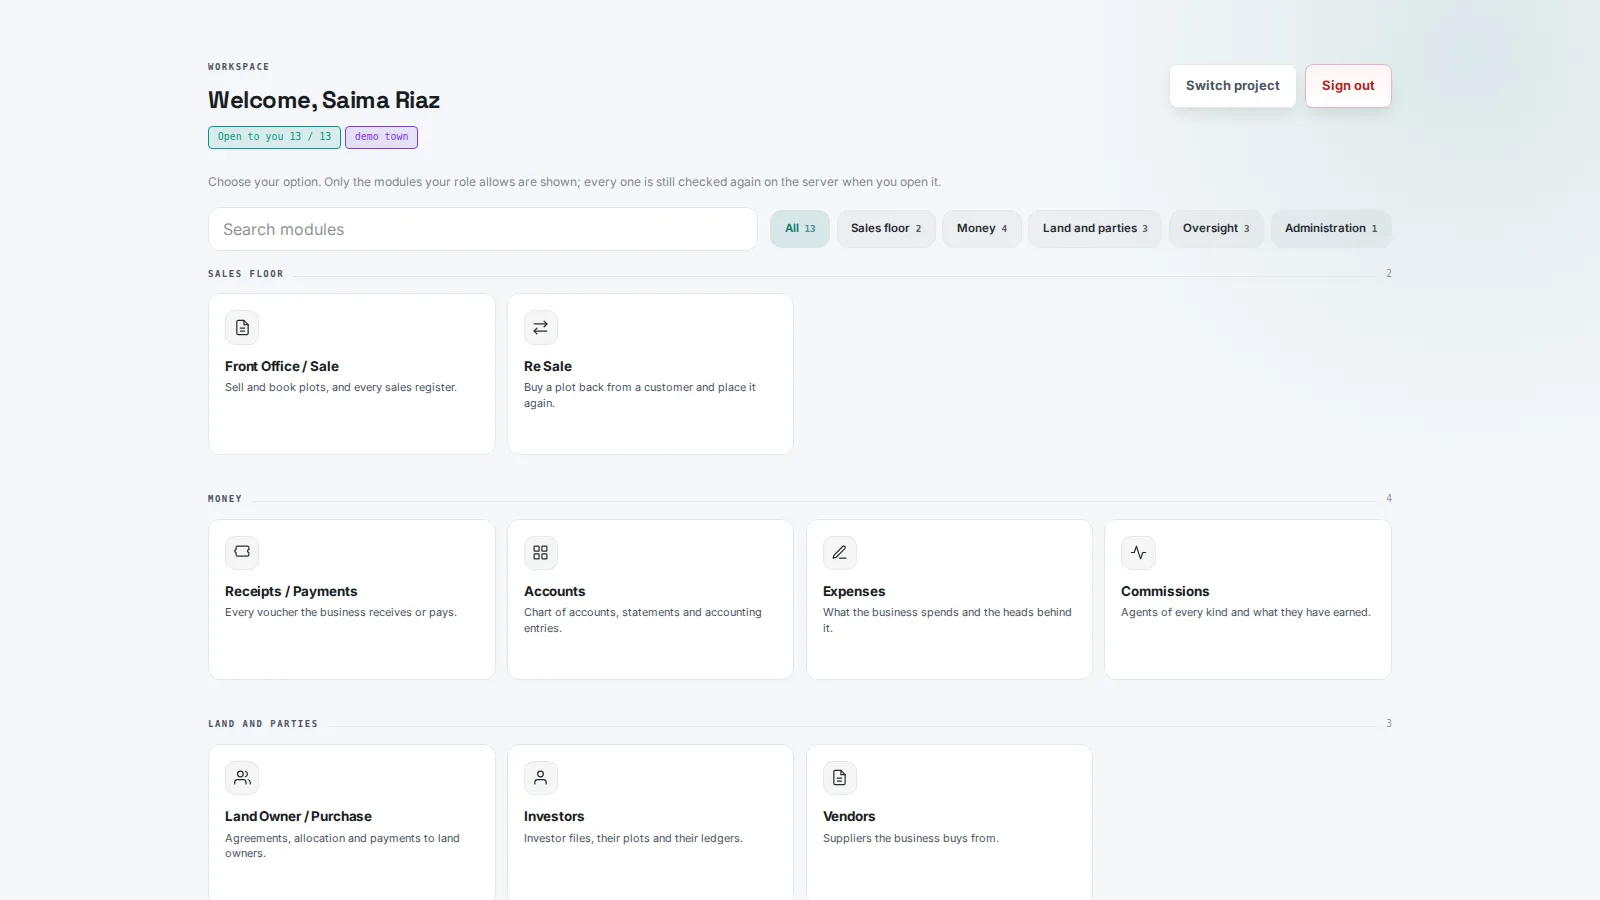The image size is (1600, 900).
Task: Filter modules by Sales floor
Action: [886, 229]
